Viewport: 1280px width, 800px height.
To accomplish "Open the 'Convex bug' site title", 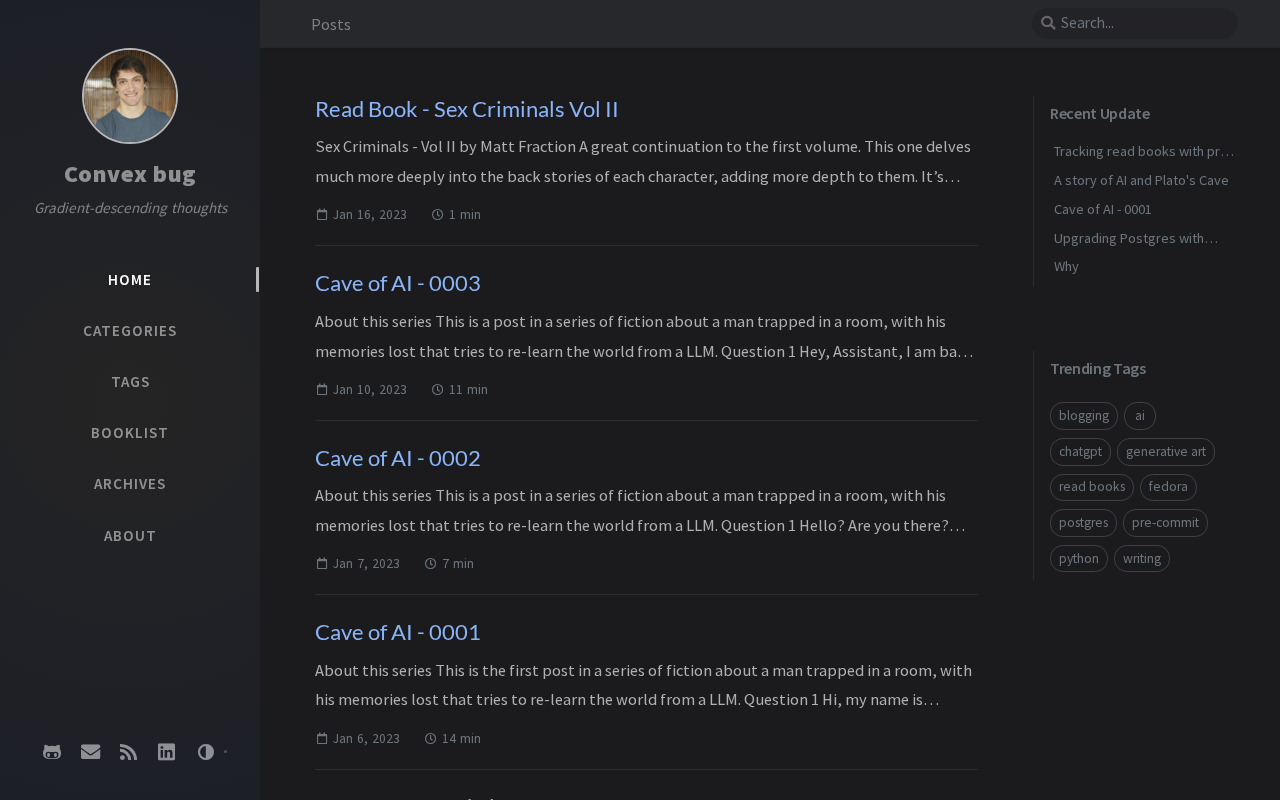I will click(130, 174).
